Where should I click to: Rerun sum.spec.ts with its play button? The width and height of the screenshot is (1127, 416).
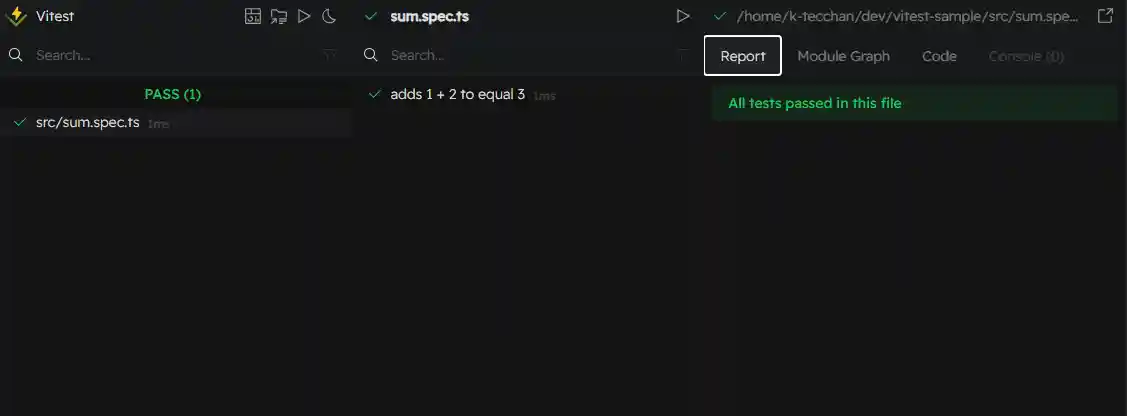(683, 16)
